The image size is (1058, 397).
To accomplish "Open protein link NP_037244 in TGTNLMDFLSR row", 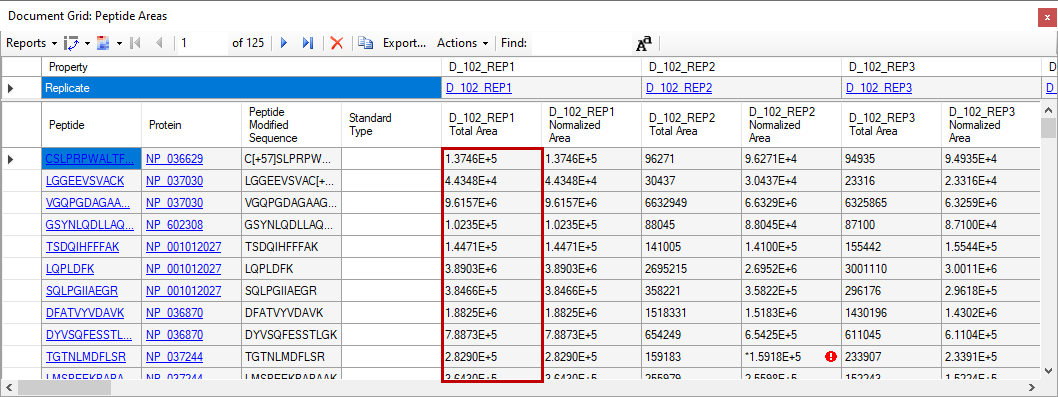I will [174, 356].
